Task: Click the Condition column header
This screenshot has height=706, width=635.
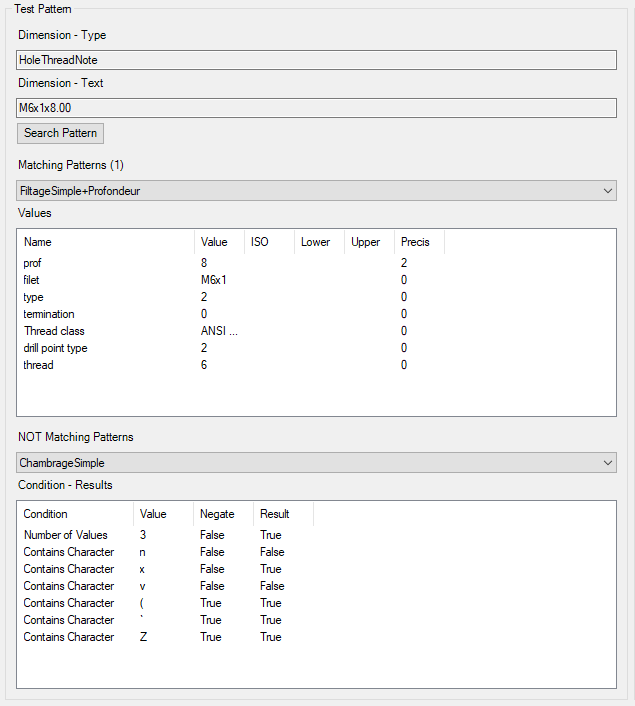Action: 75,514
